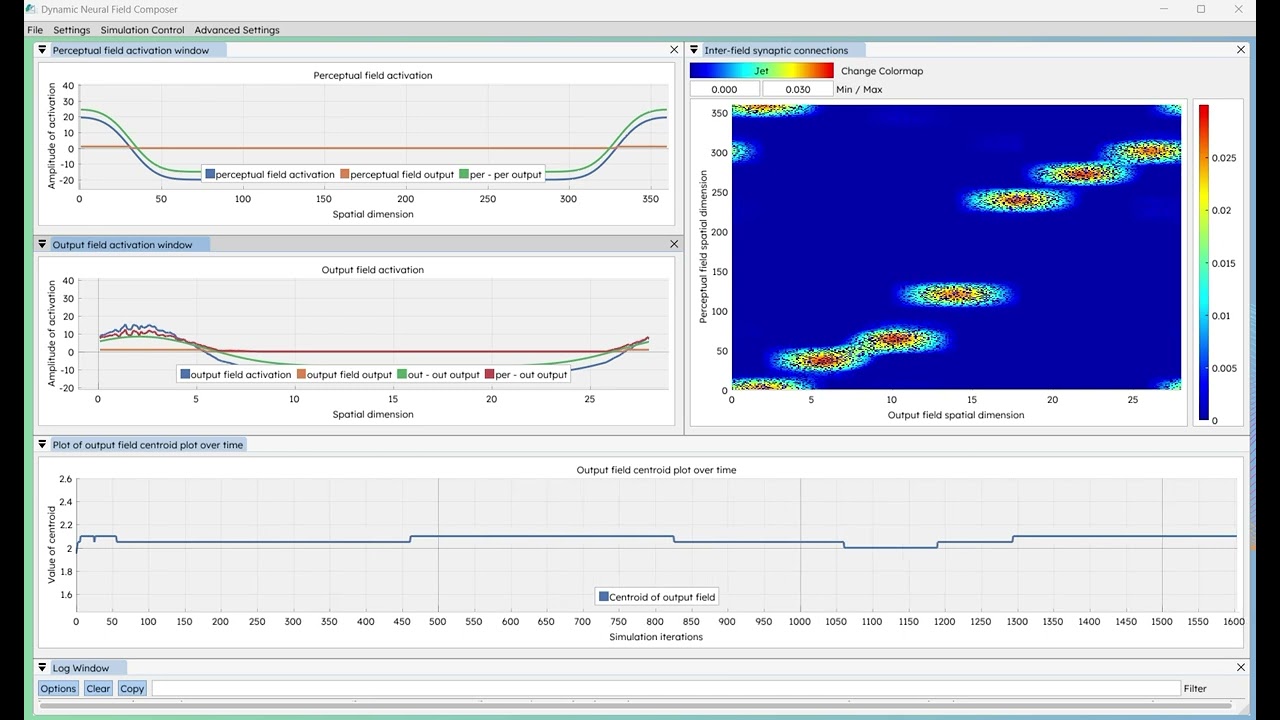Click the maximum value field showing 0.030
This screenshot has width=1280, height=720.
click(798, 89)
